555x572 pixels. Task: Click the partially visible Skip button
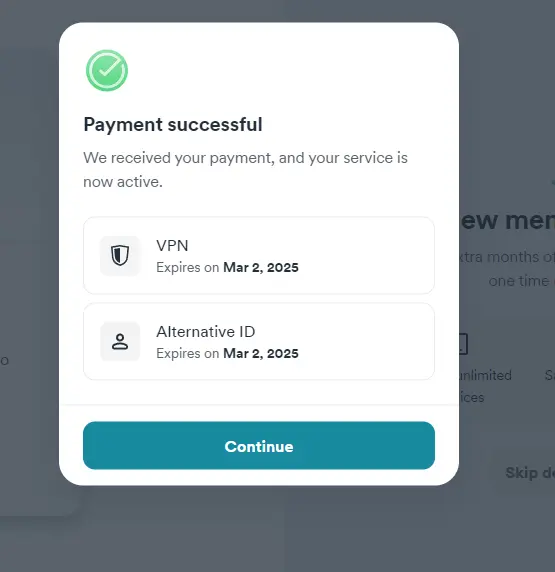click(530, 473)
